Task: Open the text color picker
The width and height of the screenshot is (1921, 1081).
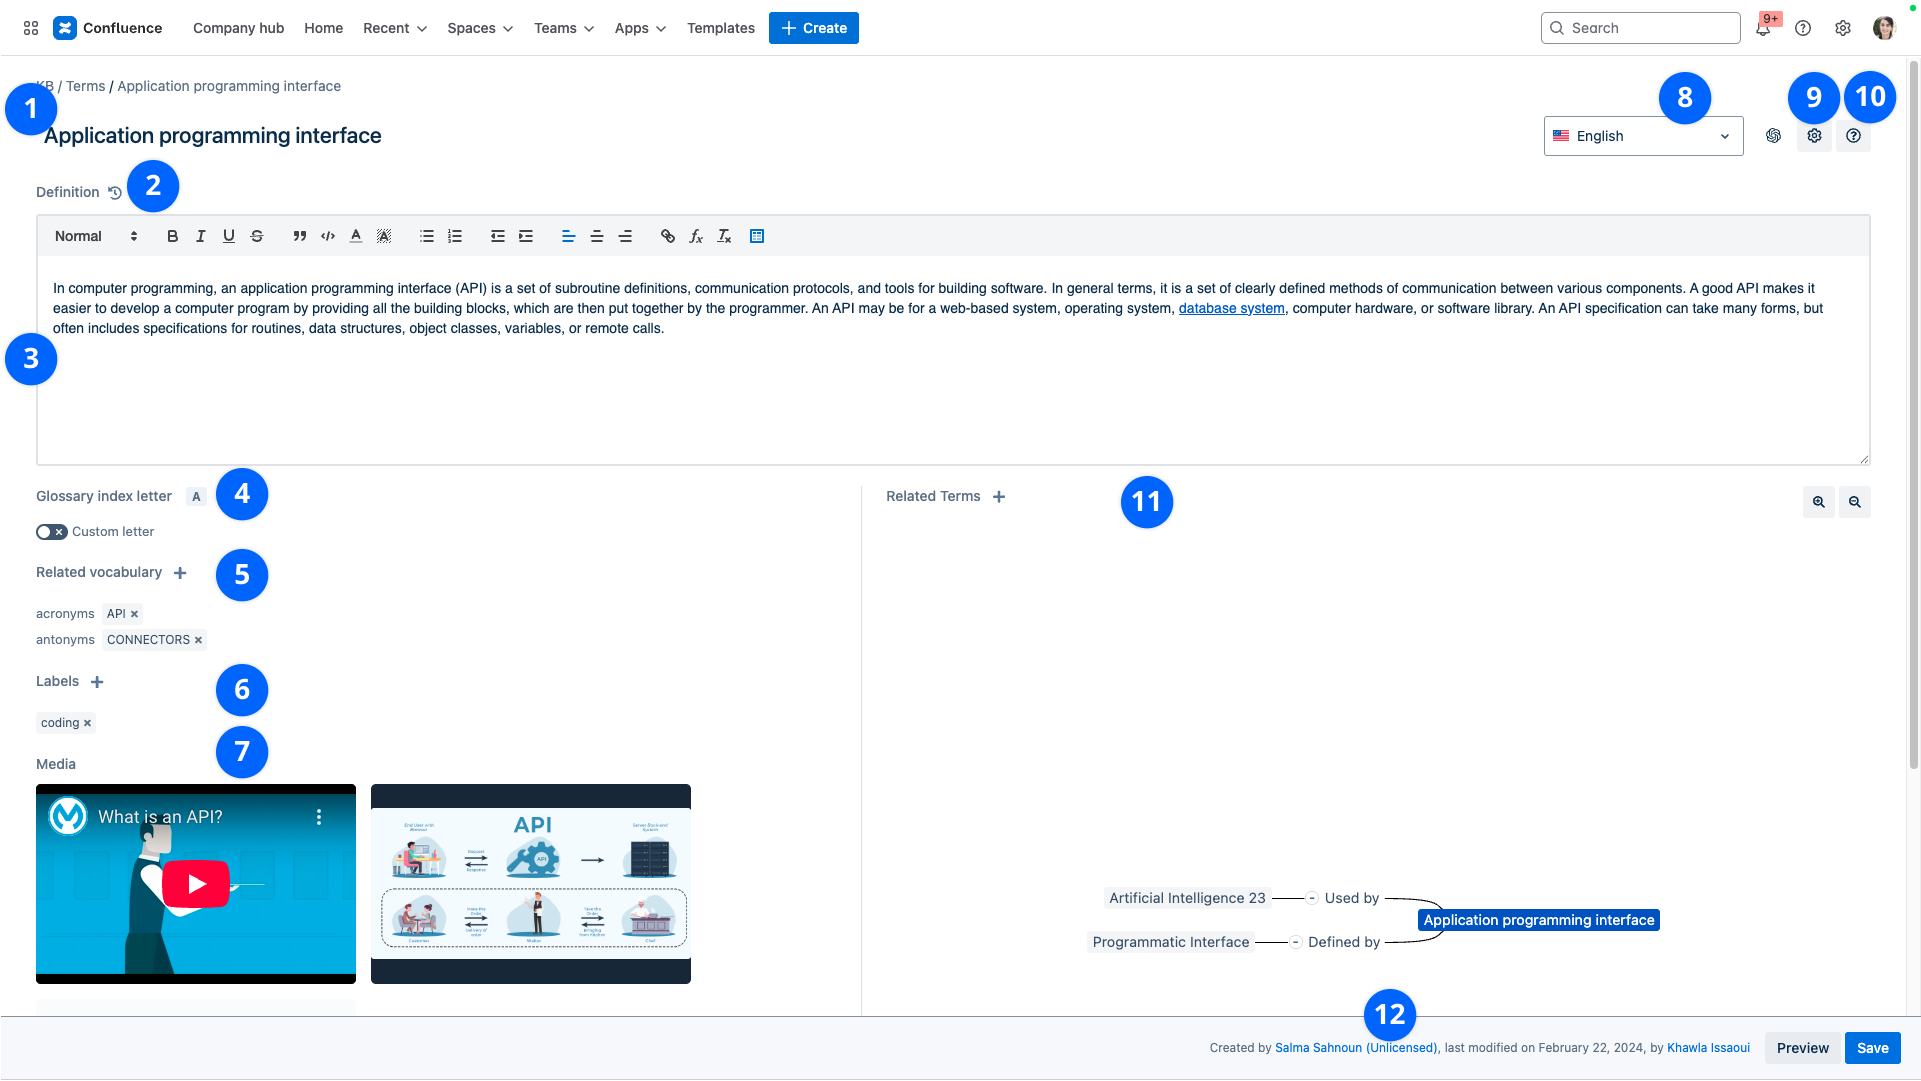Action: (x=356, y=237)
